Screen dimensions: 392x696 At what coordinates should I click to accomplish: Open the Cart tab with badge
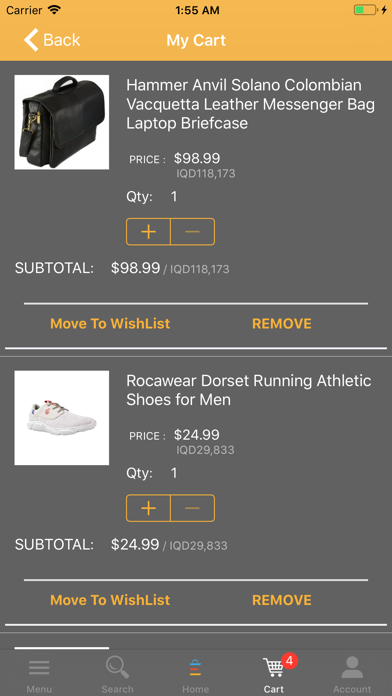(276, 674)
